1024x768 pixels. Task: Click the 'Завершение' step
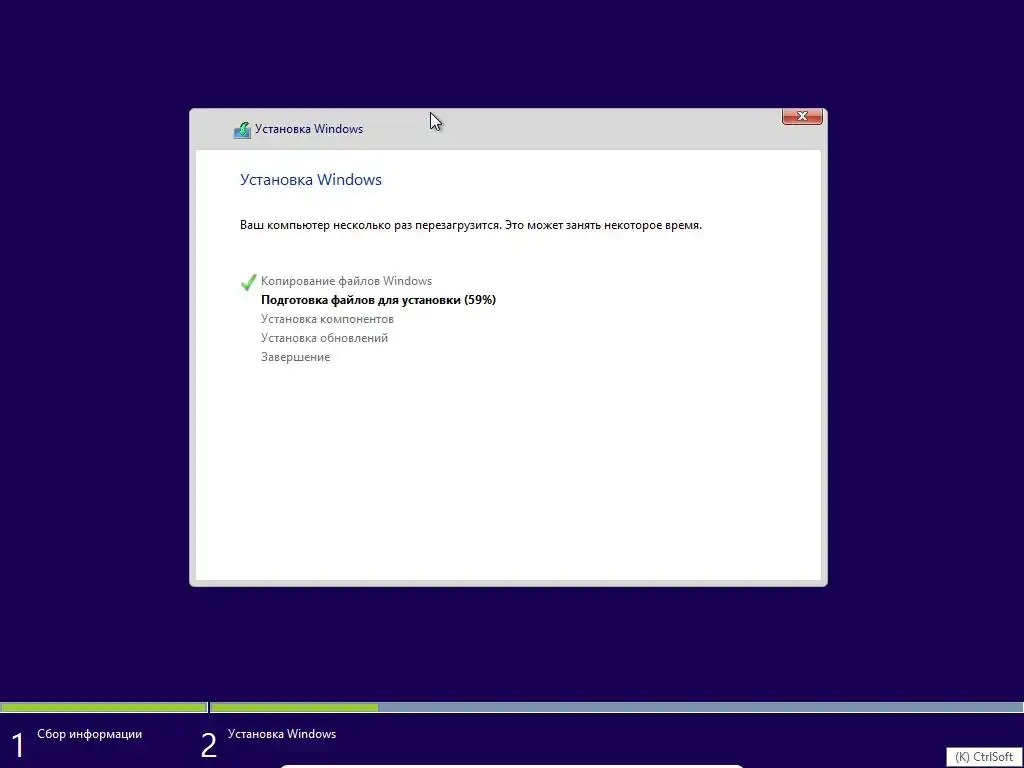(295, 357)
